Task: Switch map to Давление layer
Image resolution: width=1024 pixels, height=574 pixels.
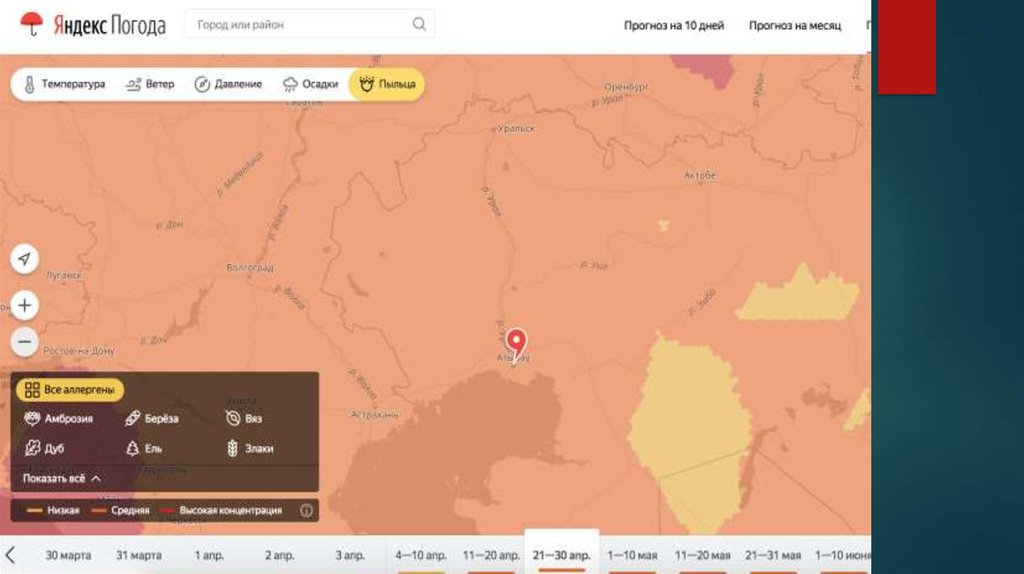Action: click(x=228, y=84)
